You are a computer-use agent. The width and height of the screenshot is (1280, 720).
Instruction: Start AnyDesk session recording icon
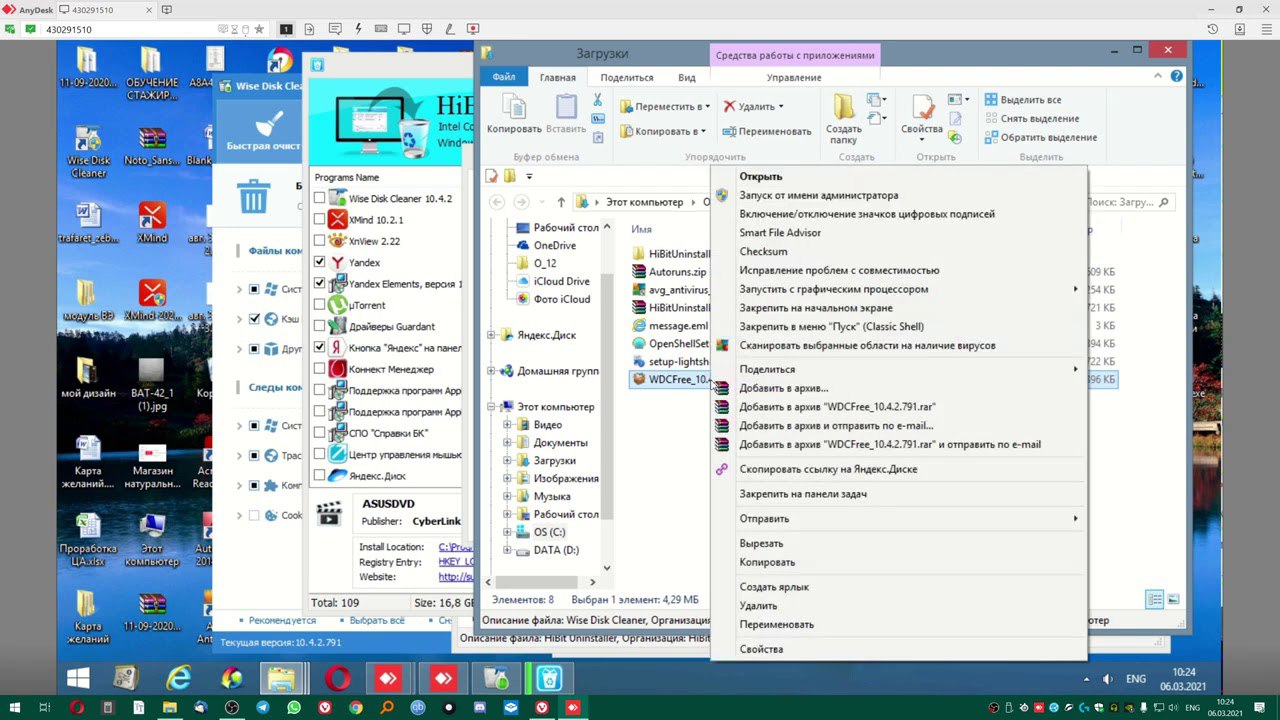point(473,29)
